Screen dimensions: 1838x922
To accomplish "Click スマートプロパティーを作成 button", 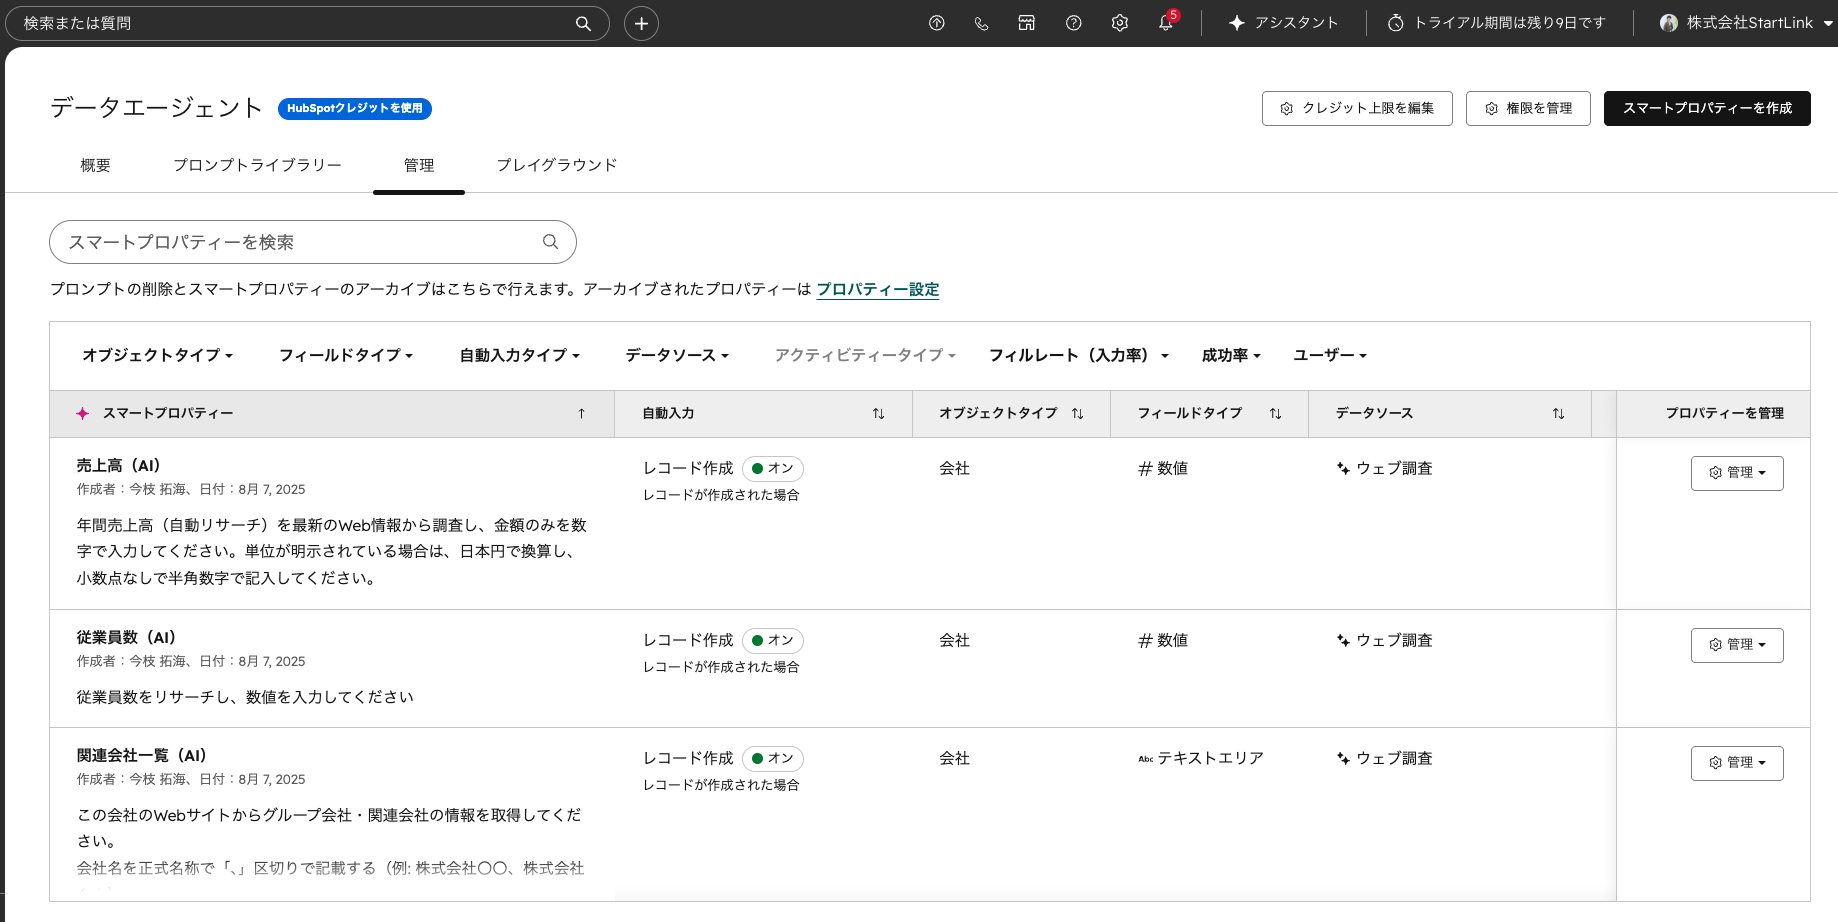I will coord(1707,108).
